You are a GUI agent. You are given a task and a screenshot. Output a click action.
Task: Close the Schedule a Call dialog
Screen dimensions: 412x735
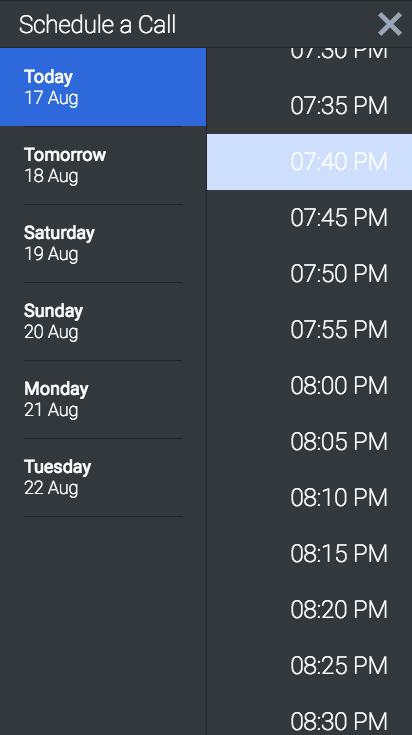point(390,24)
